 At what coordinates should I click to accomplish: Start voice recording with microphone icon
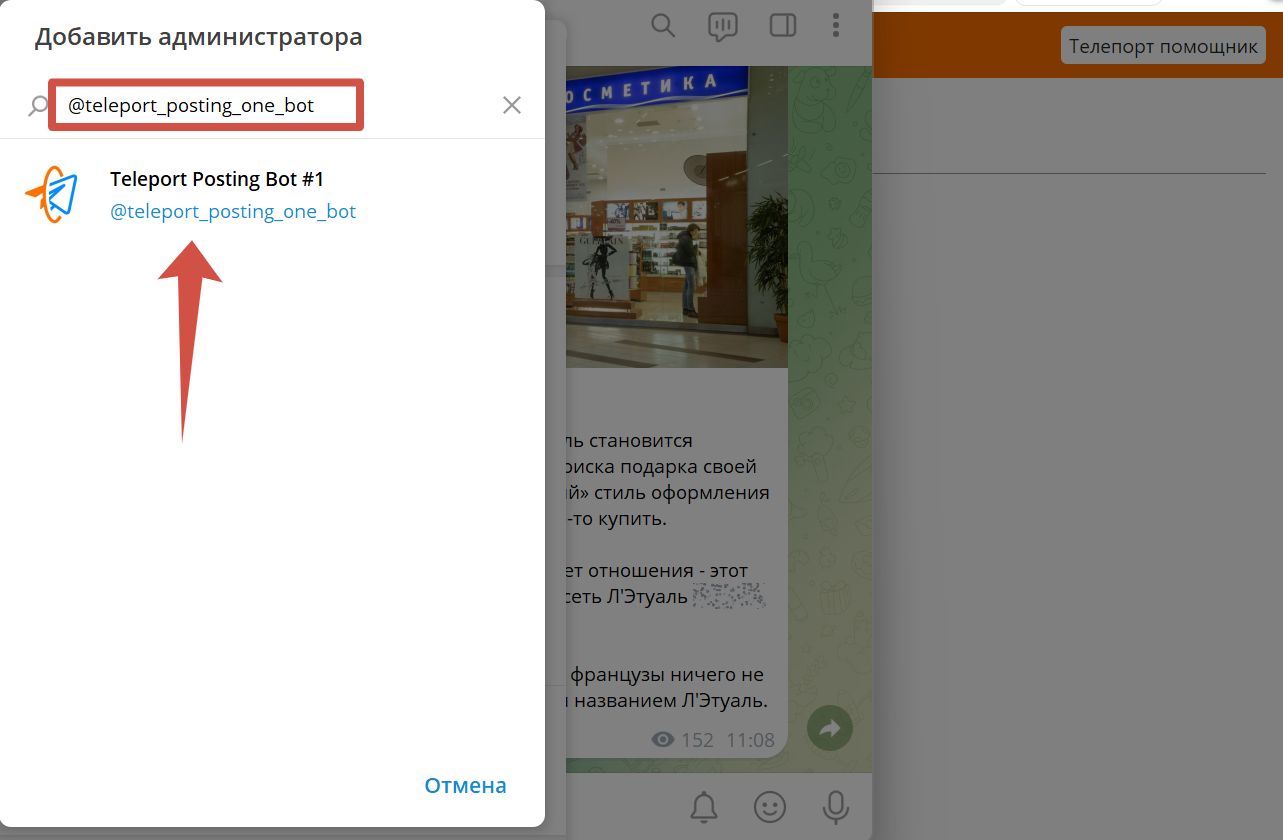pyautogui.click(x=835, y=807)
